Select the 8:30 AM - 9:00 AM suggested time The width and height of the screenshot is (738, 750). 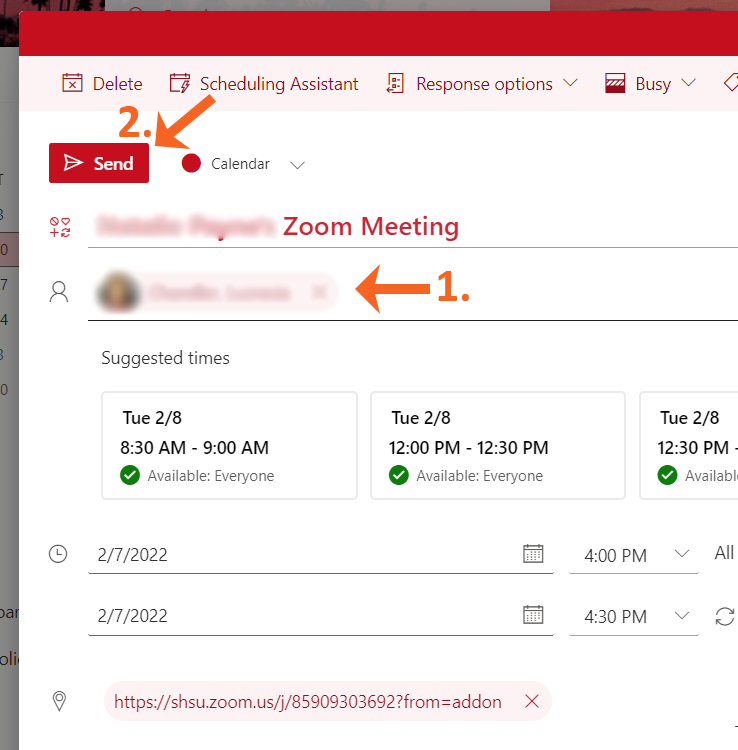coord(229,445)
